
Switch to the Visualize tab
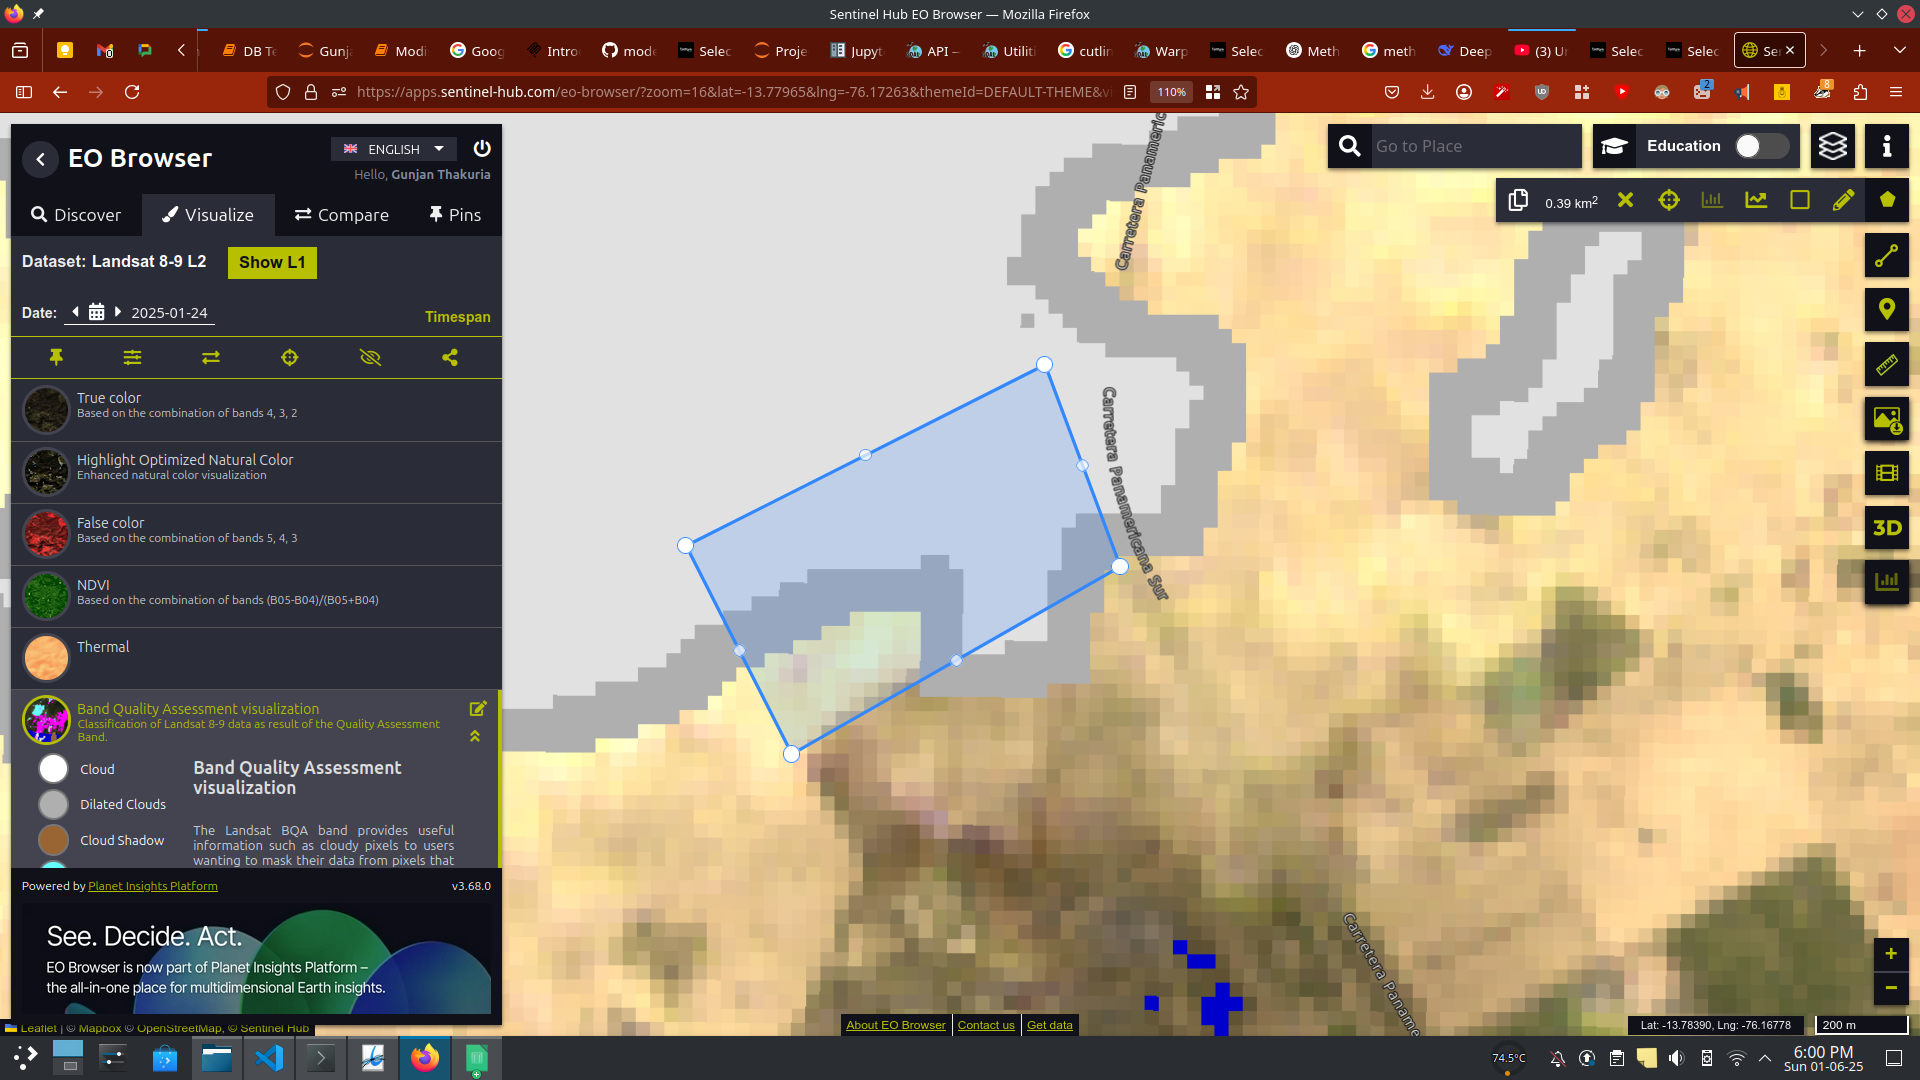(x=208, y=215)
